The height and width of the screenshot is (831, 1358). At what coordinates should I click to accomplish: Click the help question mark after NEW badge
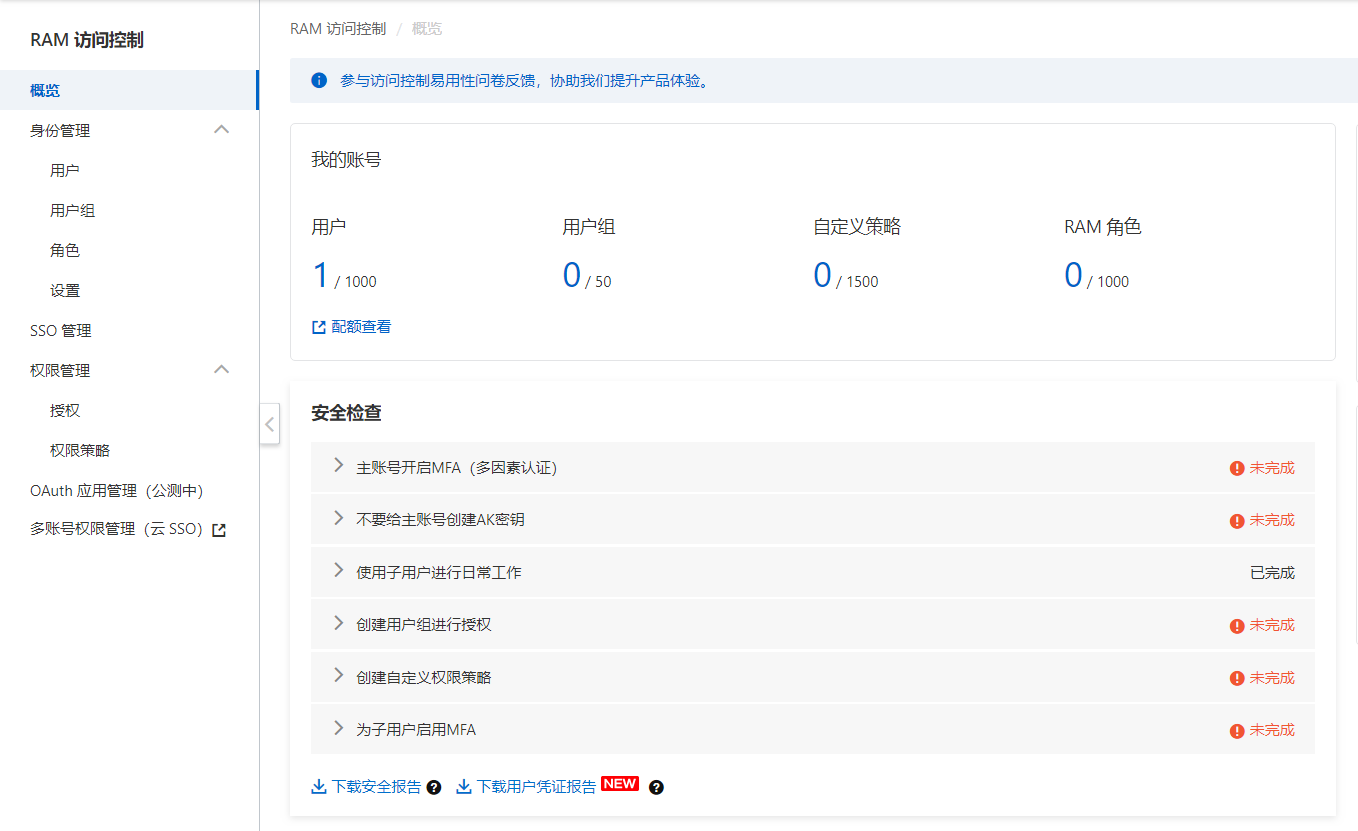pos(656,787)
